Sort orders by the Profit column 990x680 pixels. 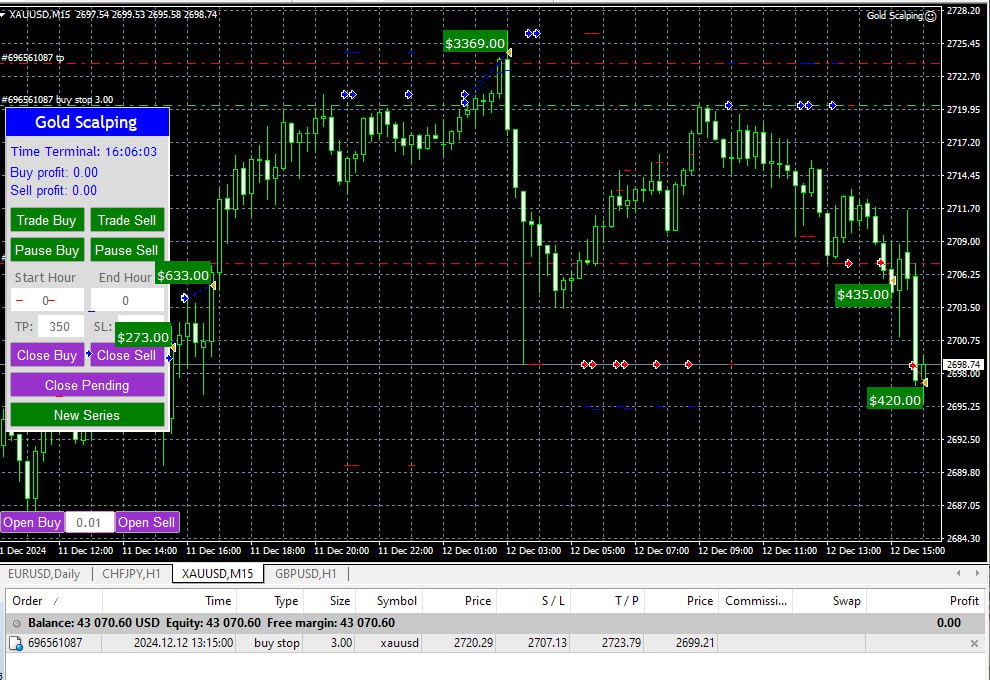click(924, 601)
